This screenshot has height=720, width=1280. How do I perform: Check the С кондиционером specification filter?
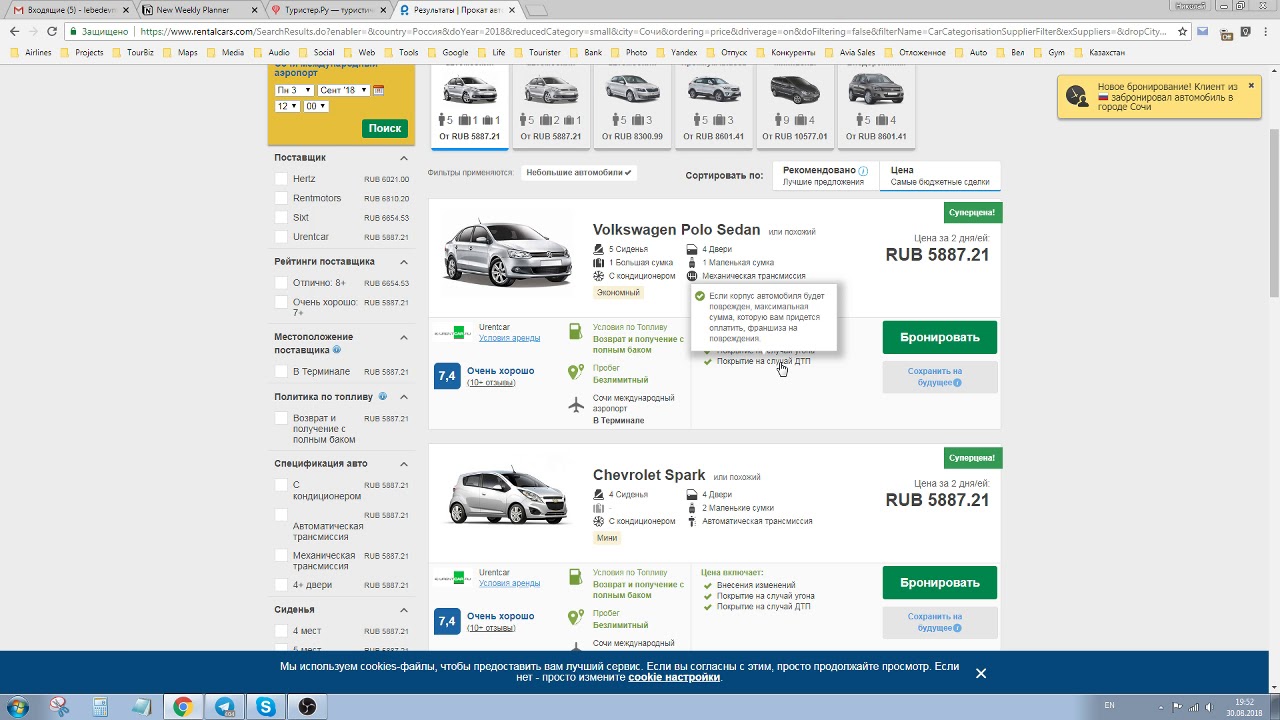281,485
